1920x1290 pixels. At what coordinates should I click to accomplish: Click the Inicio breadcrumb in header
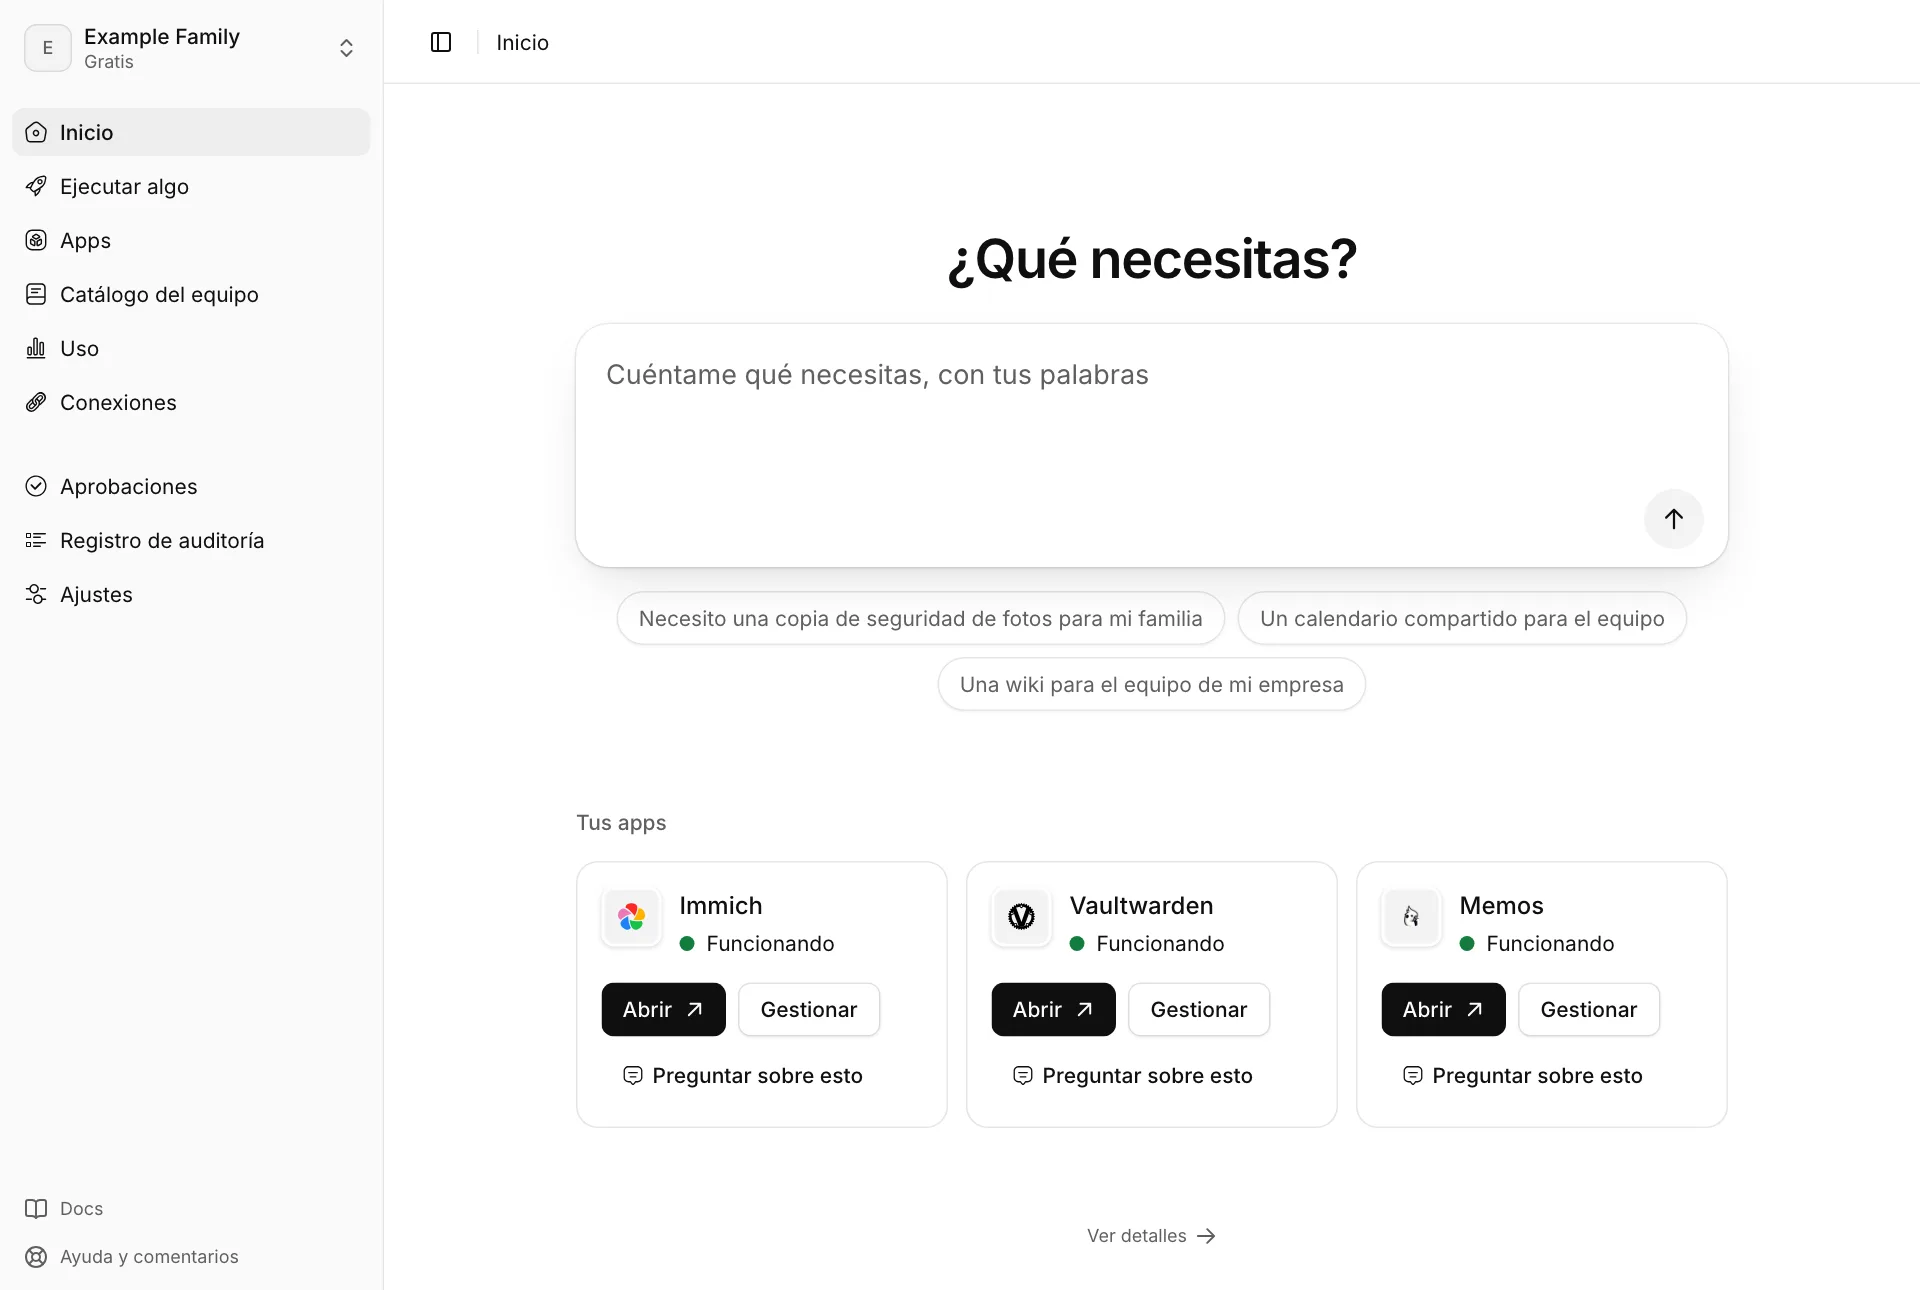tap(522, 42)
